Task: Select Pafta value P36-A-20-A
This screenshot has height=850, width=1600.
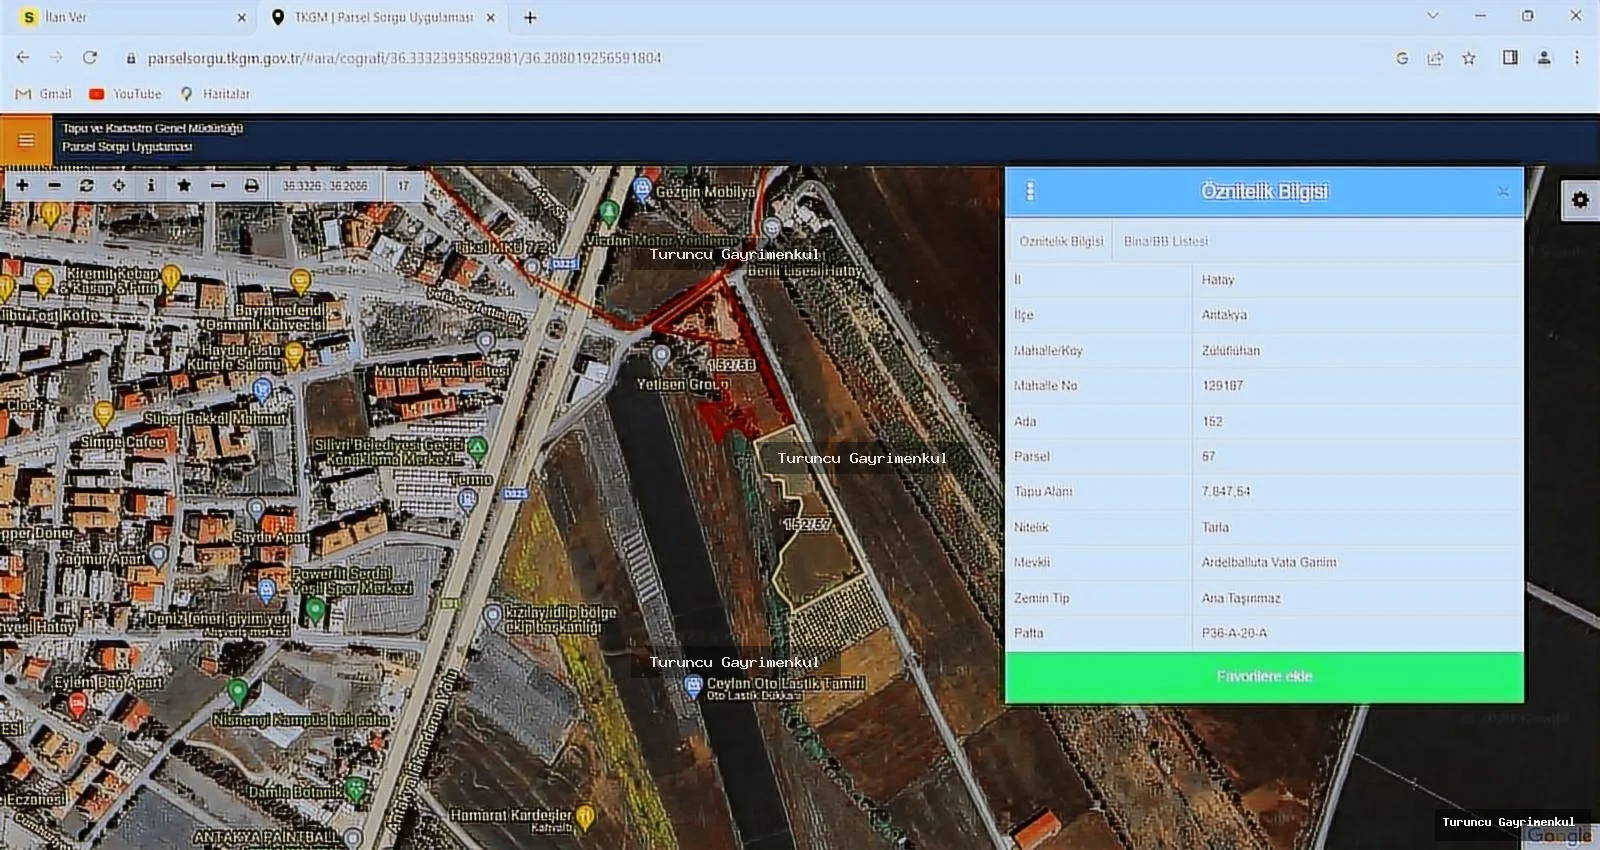Action: click(1234, 633)
